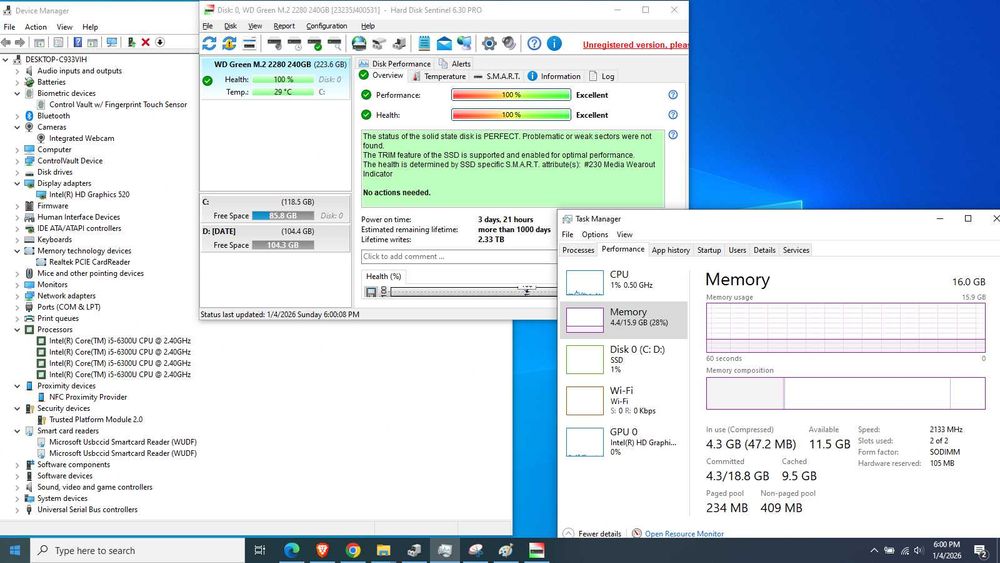The image size is (1000, 563).
Task: Click the 'Type here to search' taskbar box
Action: [138, 550]
